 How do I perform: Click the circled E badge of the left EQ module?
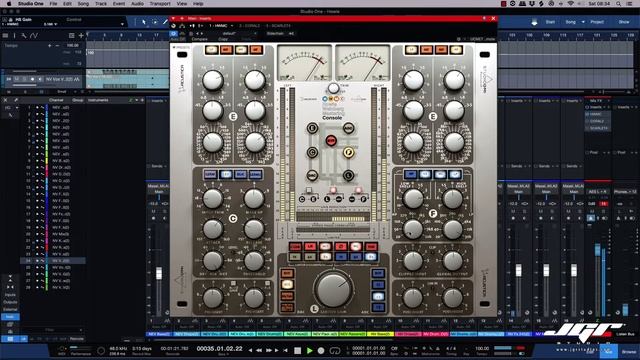point(233,116)
